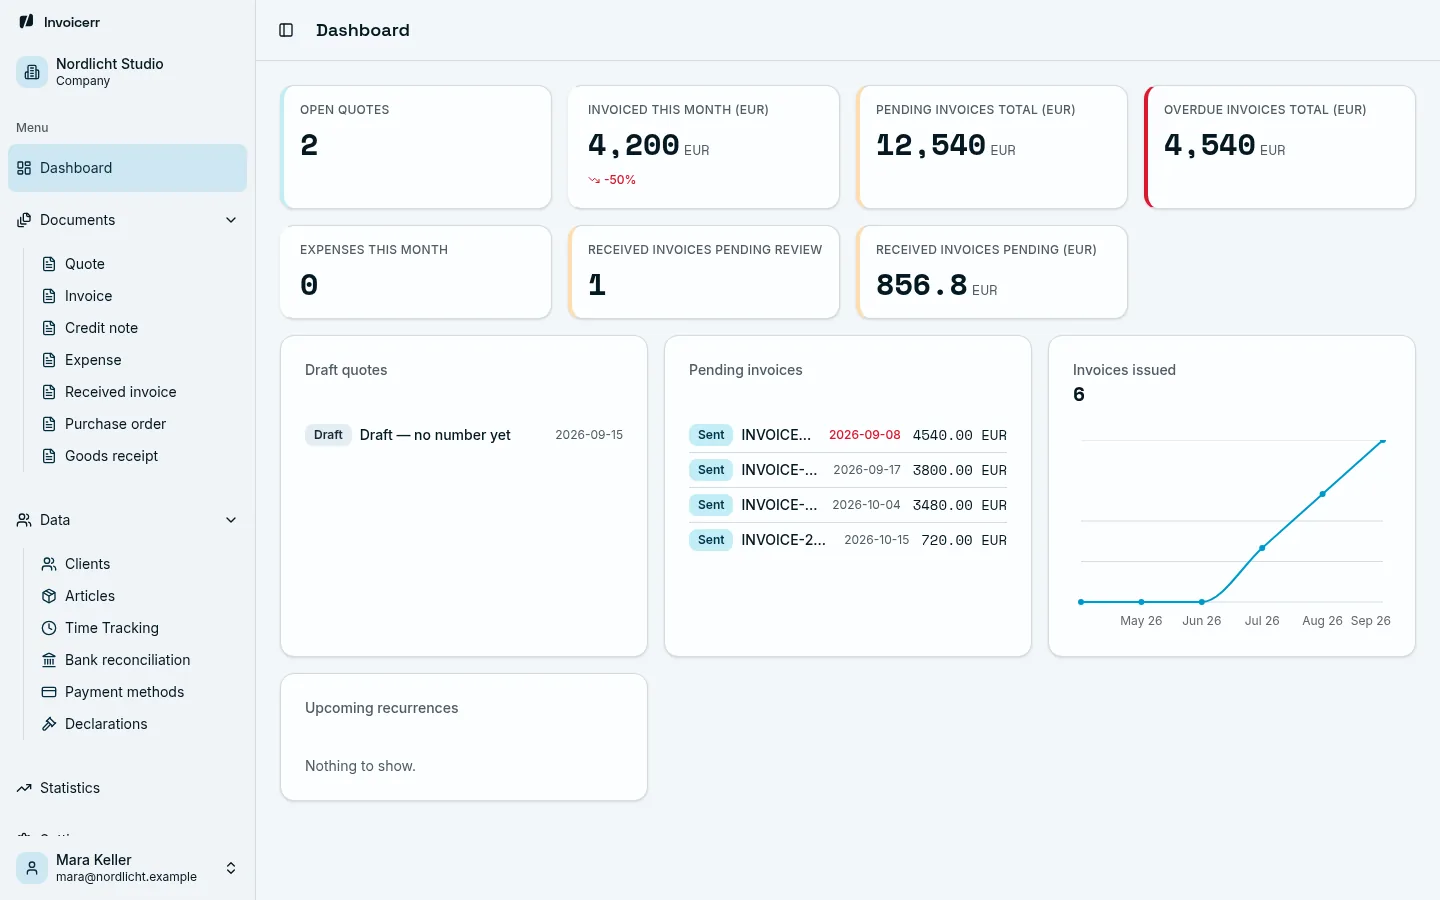Click the Nordlicht Studio company icon
This screenshot has height=900, width=1440.
tap(32, 72)
